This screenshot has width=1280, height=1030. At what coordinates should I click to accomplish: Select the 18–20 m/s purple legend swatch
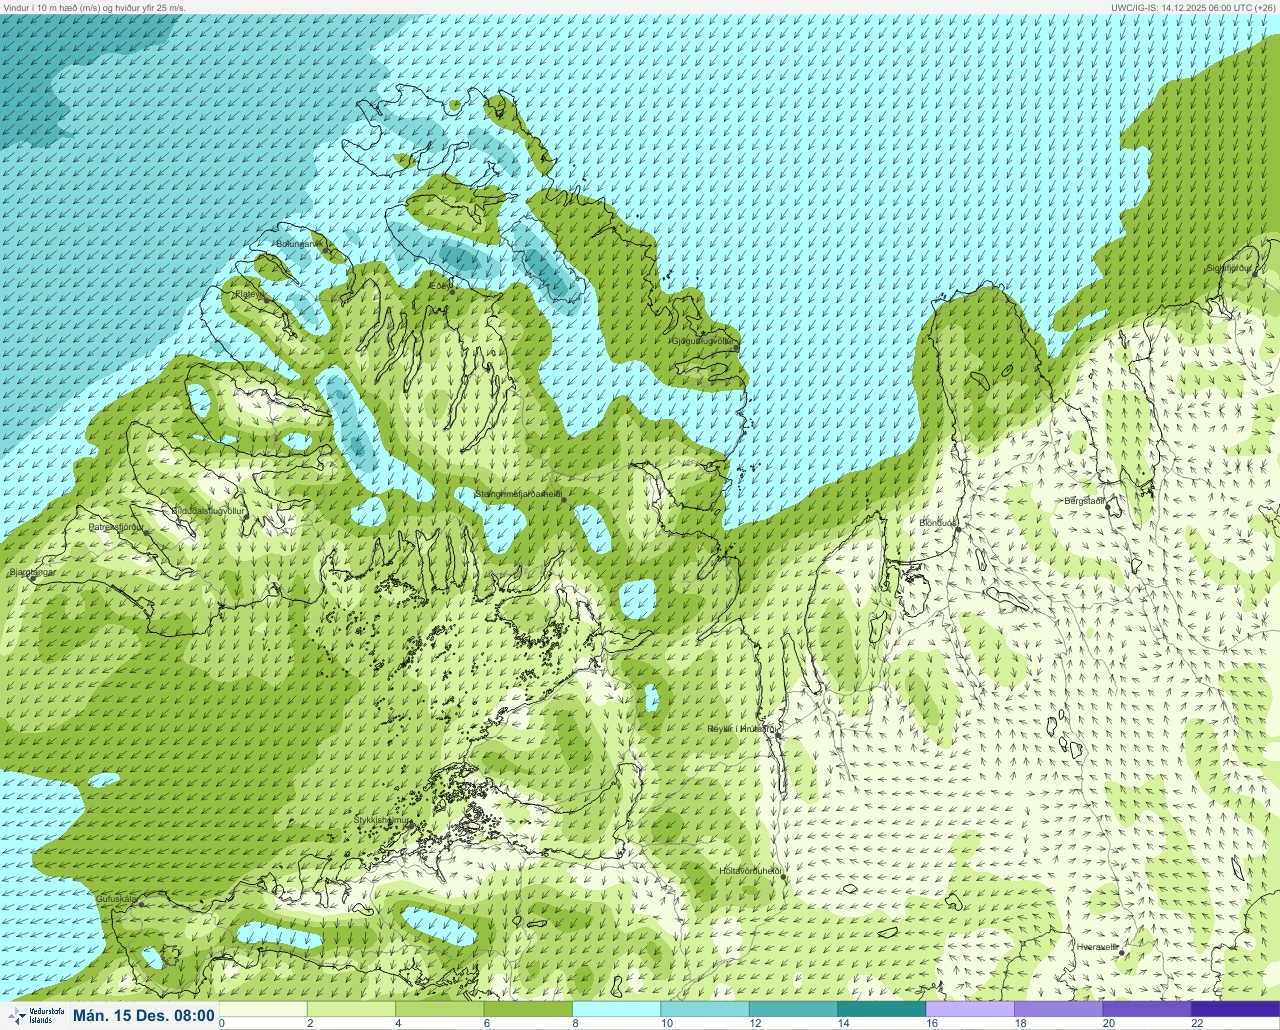click(x=1058, y=1008)
